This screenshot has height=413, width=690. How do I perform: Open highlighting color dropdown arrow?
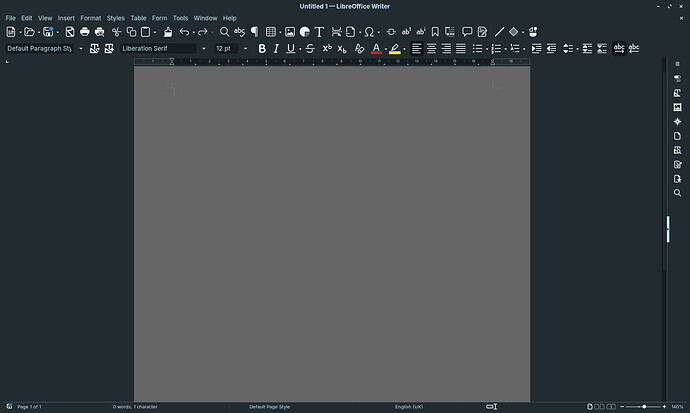pos(404,49)
